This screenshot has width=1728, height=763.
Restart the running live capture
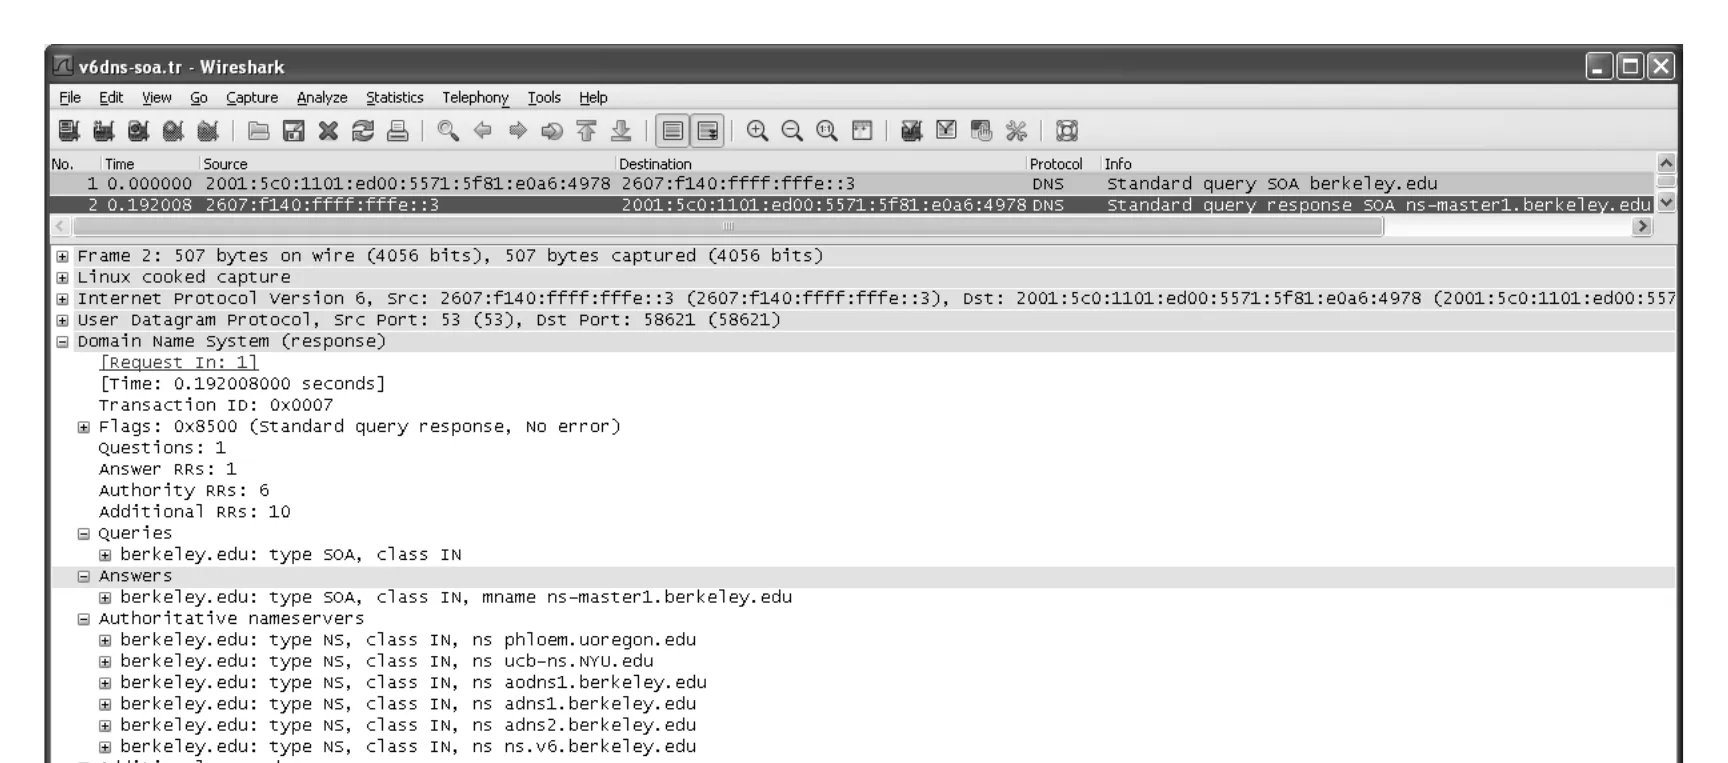(x=208, y=131)
